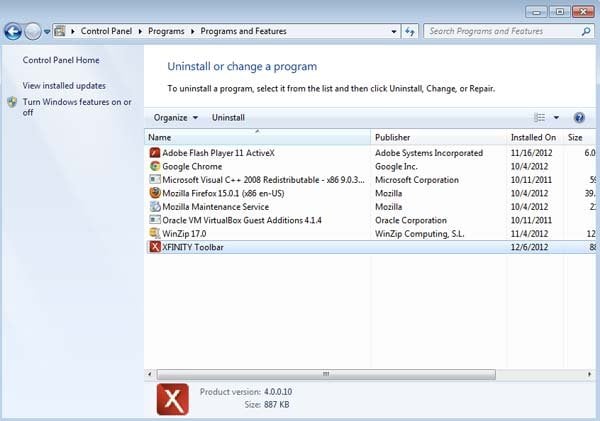Image resolution: width=600 pixels, height=421 pixels.
Task: Select Adobe Flash Player 11 ActiveX name
Action: 218,153
